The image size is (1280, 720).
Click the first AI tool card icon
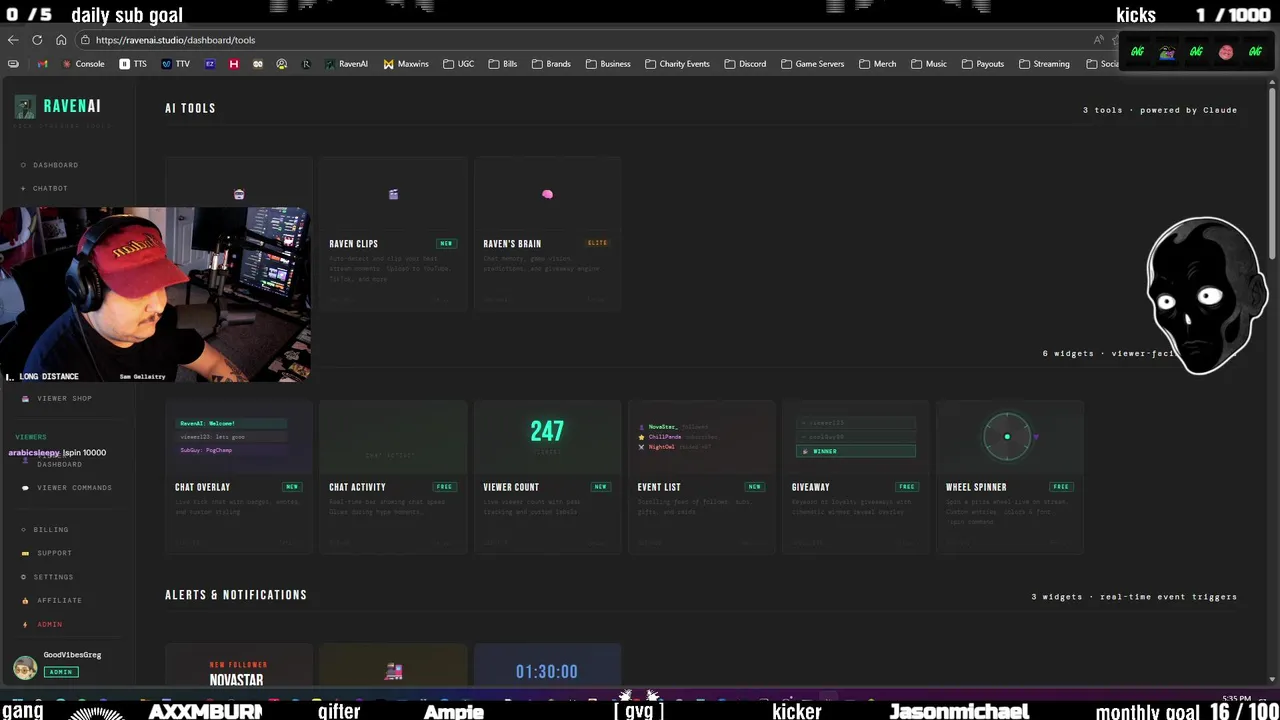point(239,194)
